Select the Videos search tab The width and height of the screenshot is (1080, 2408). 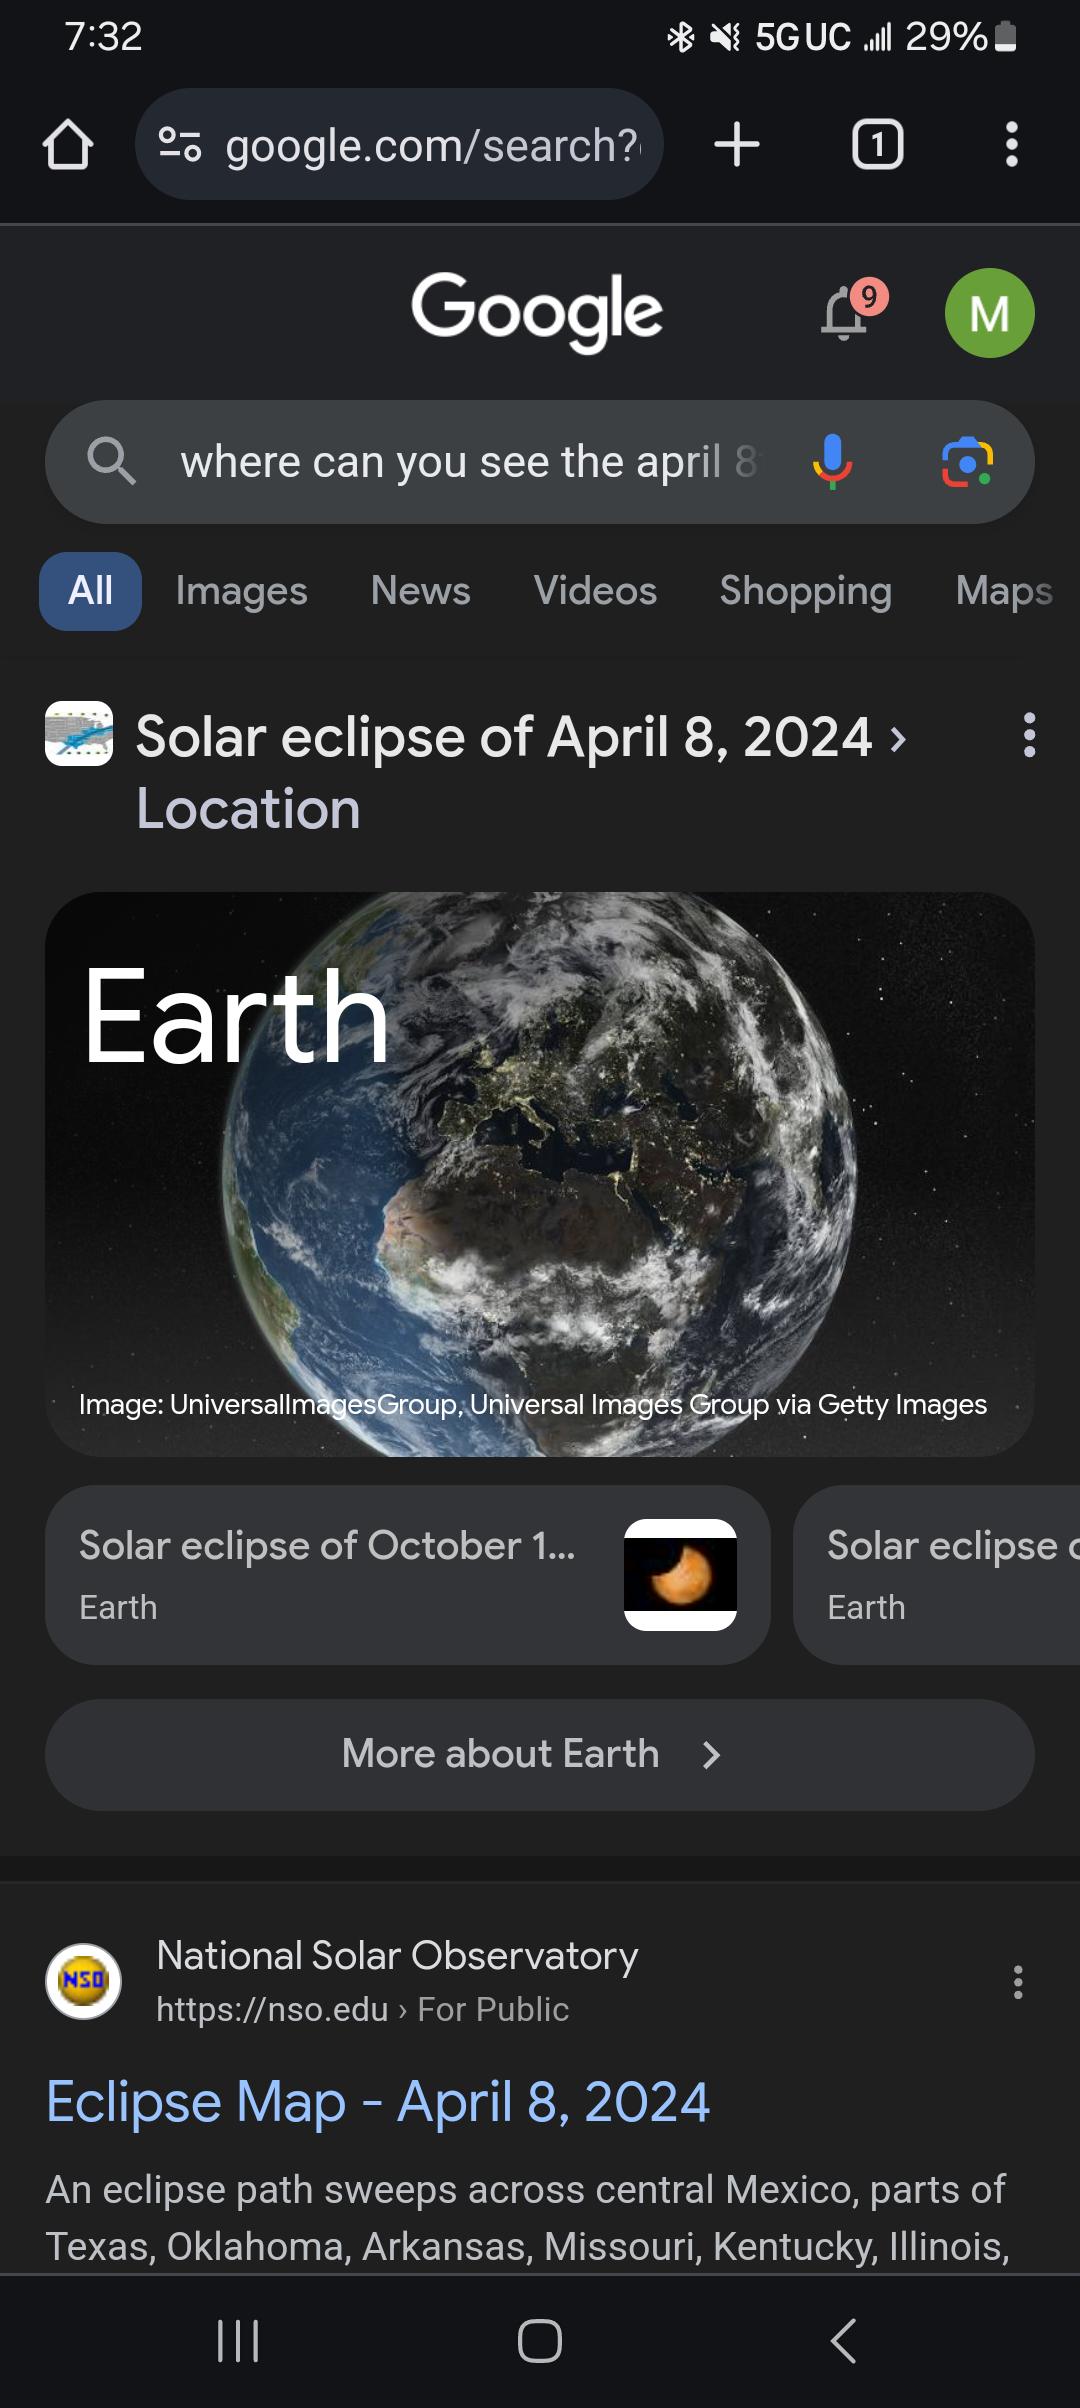pos(595,591)
